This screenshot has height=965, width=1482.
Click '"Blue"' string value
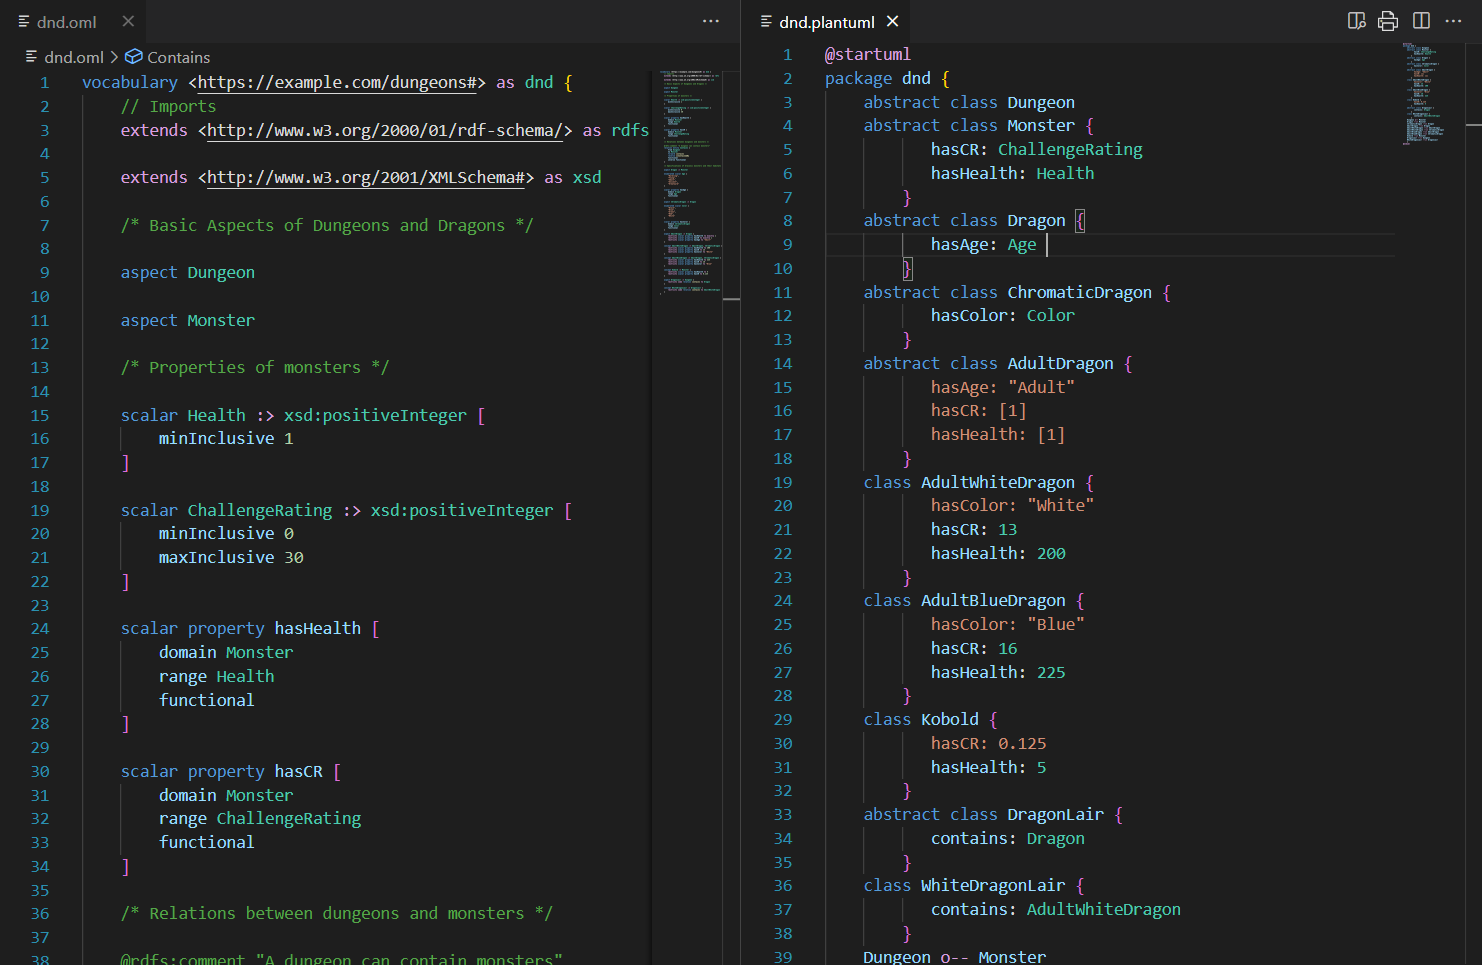(1056, 624)
